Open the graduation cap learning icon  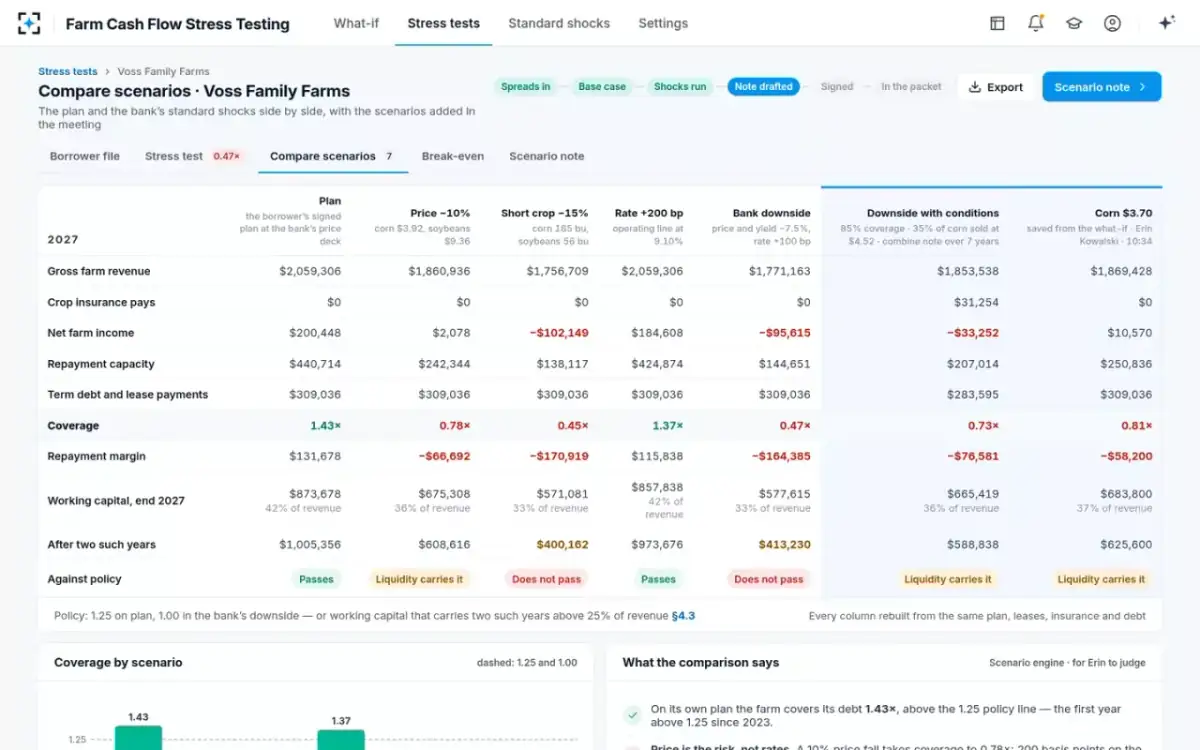click(1074, 23)
